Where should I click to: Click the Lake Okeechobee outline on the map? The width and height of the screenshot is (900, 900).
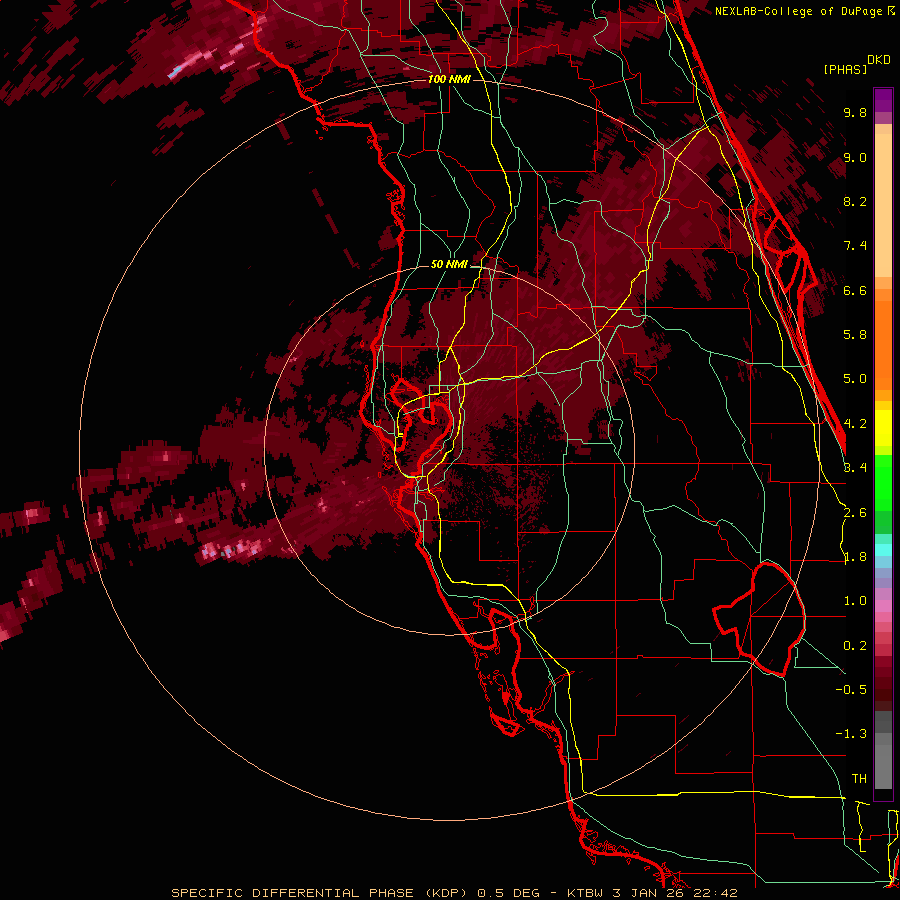(x=759, y=618)
